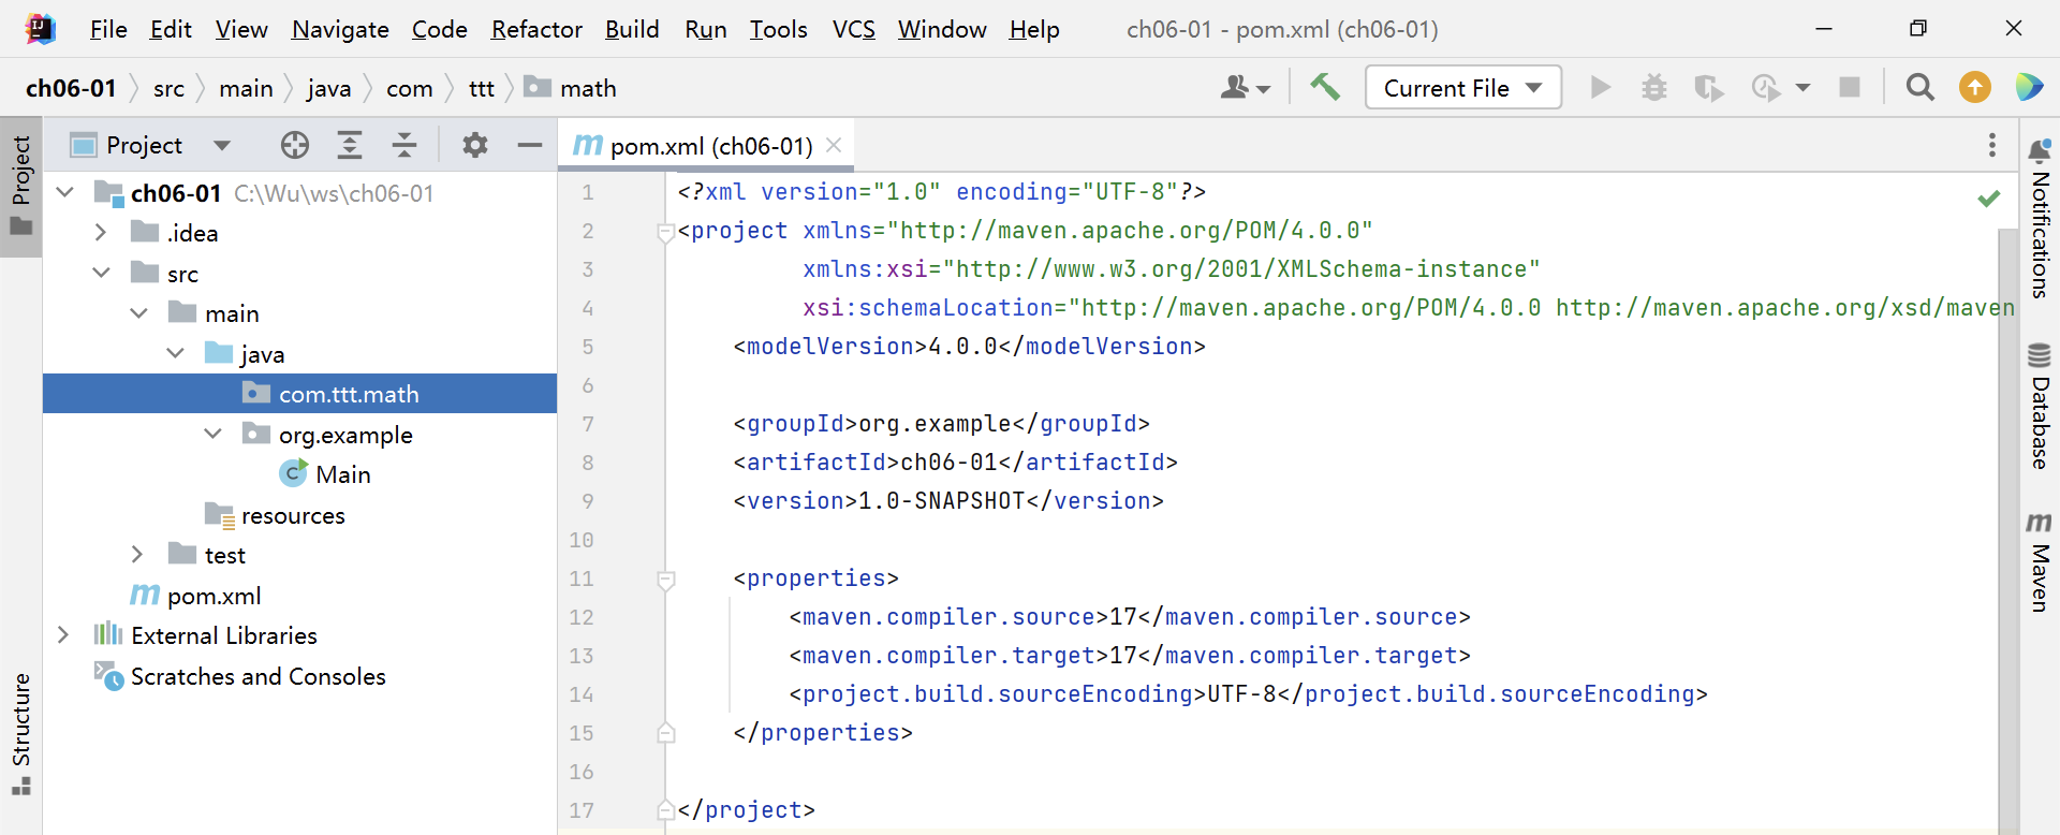The height and width of the screenshot is (835, 2060).
Task: Click the Debug bug icon
Action: tap(1654, 88)
